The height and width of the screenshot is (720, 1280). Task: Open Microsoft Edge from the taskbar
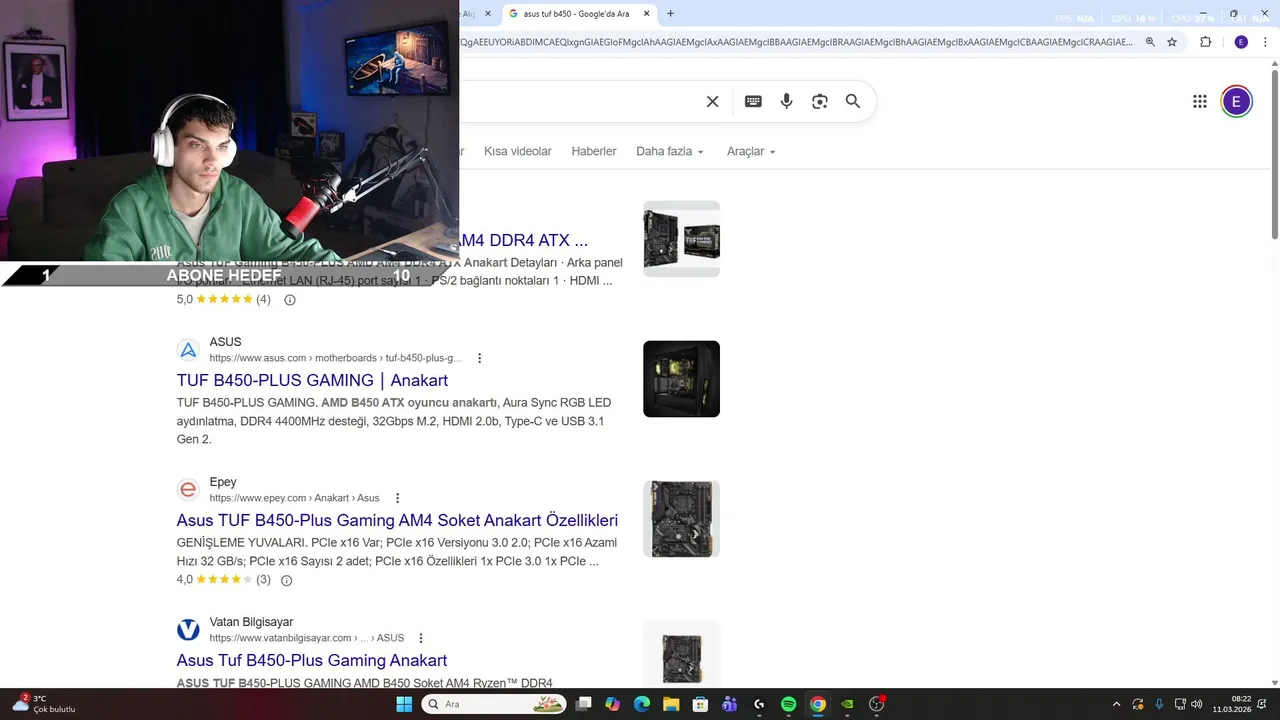pos(642,704)
